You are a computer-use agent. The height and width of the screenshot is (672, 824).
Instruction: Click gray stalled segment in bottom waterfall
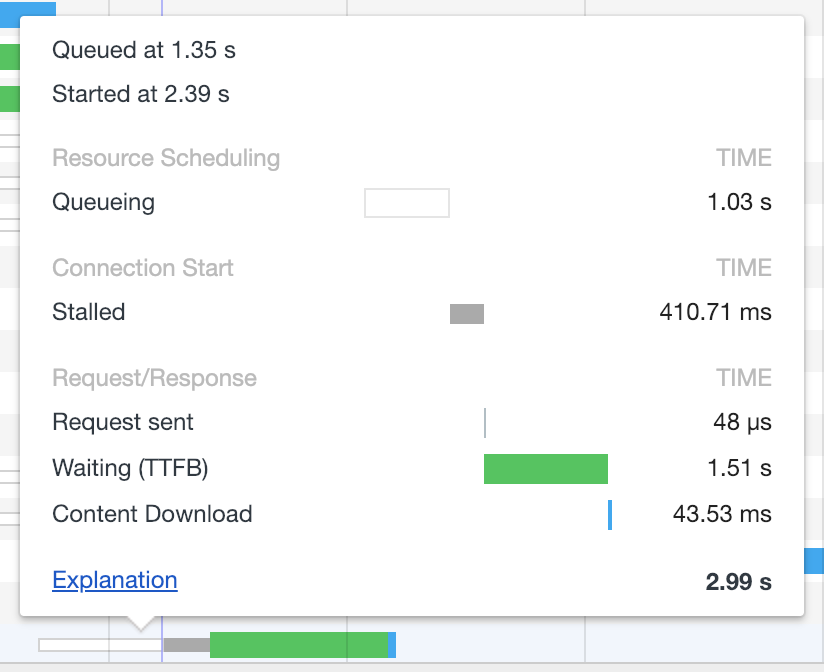pyautogui.click(x=187, y=645)
